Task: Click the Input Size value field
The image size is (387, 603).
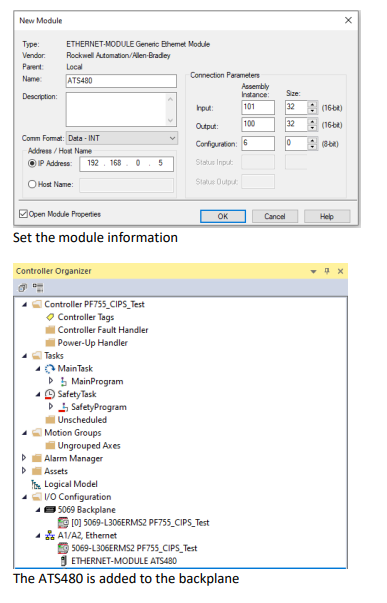Action: pos(297,107)
